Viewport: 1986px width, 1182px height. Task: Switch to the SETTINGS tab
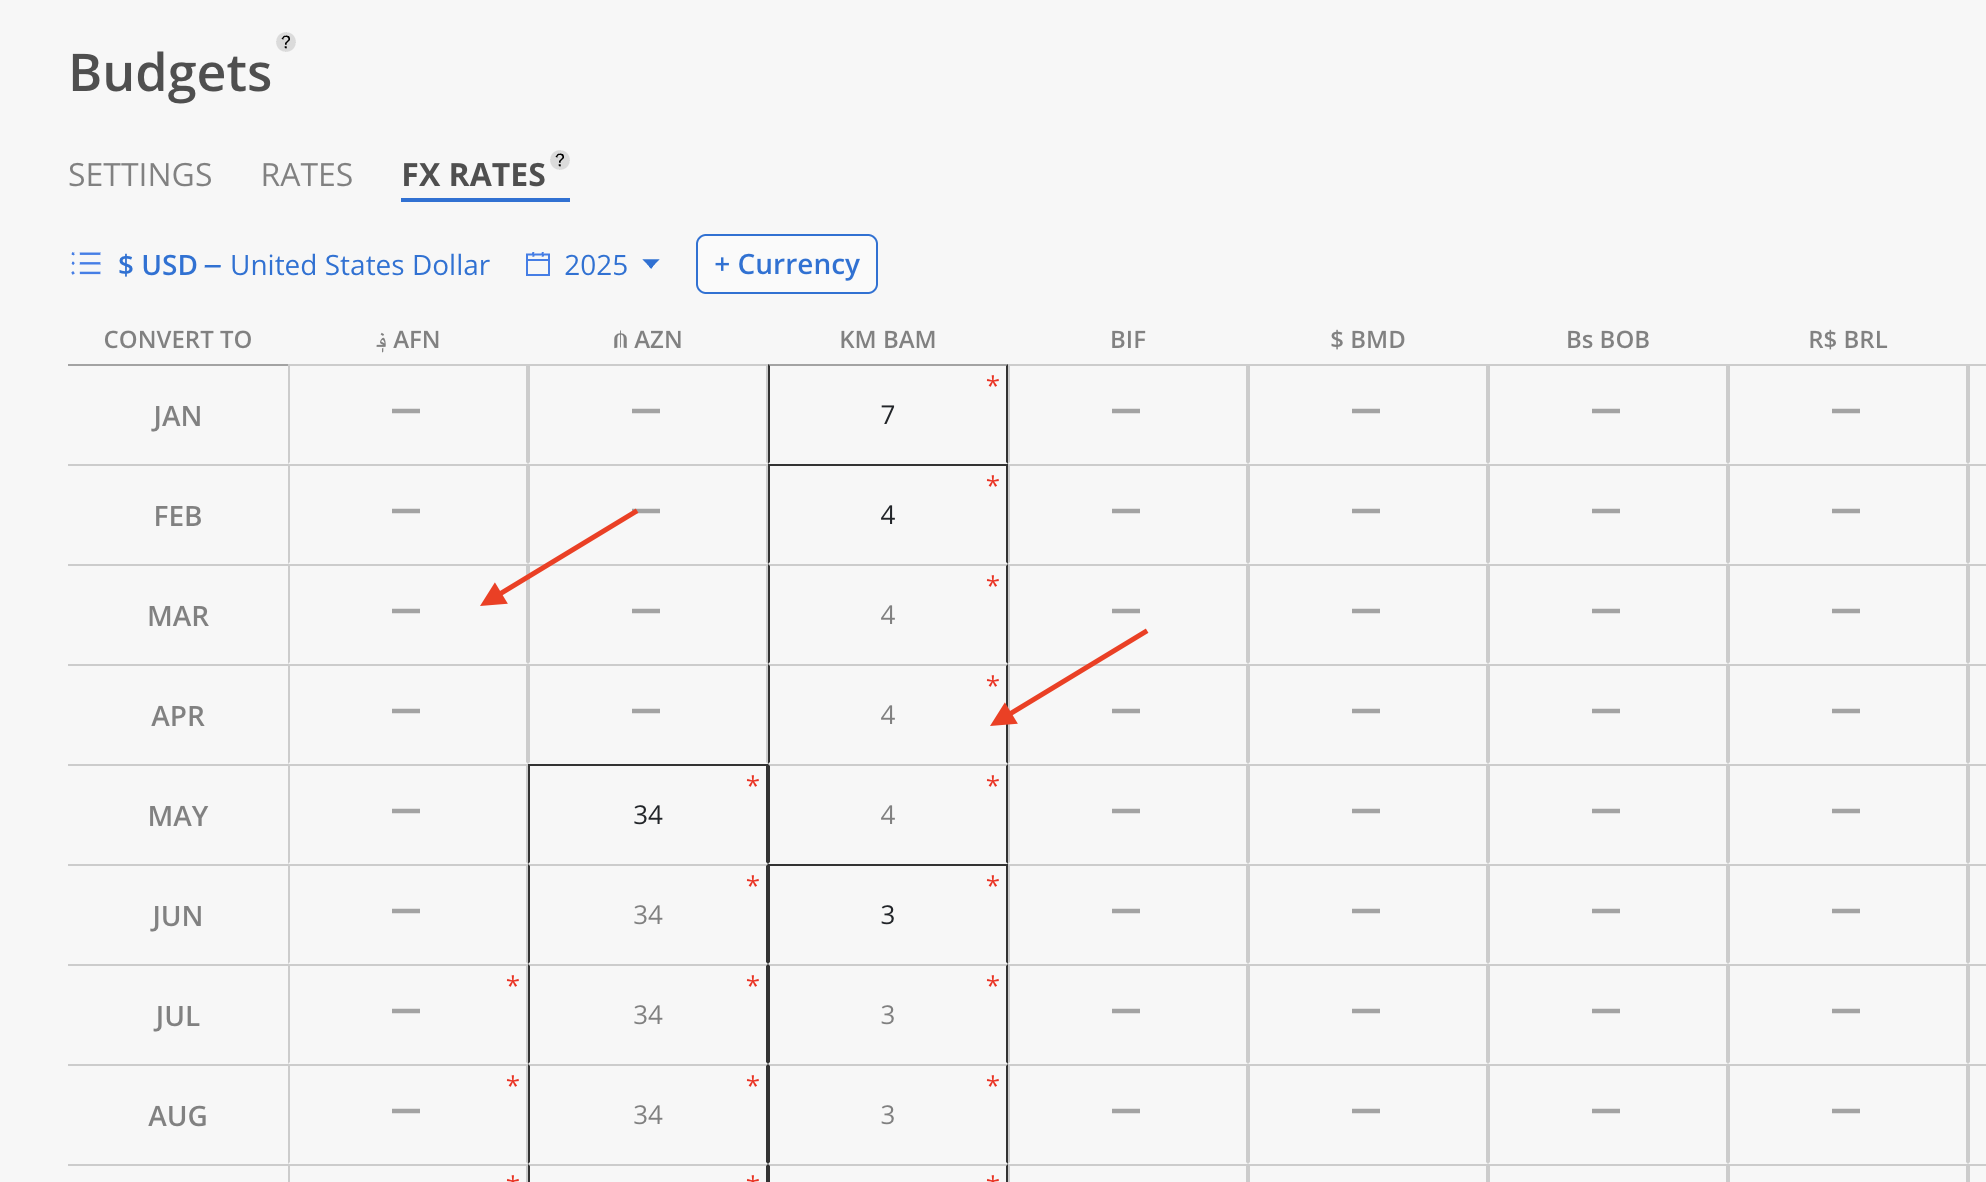(140, 175)
